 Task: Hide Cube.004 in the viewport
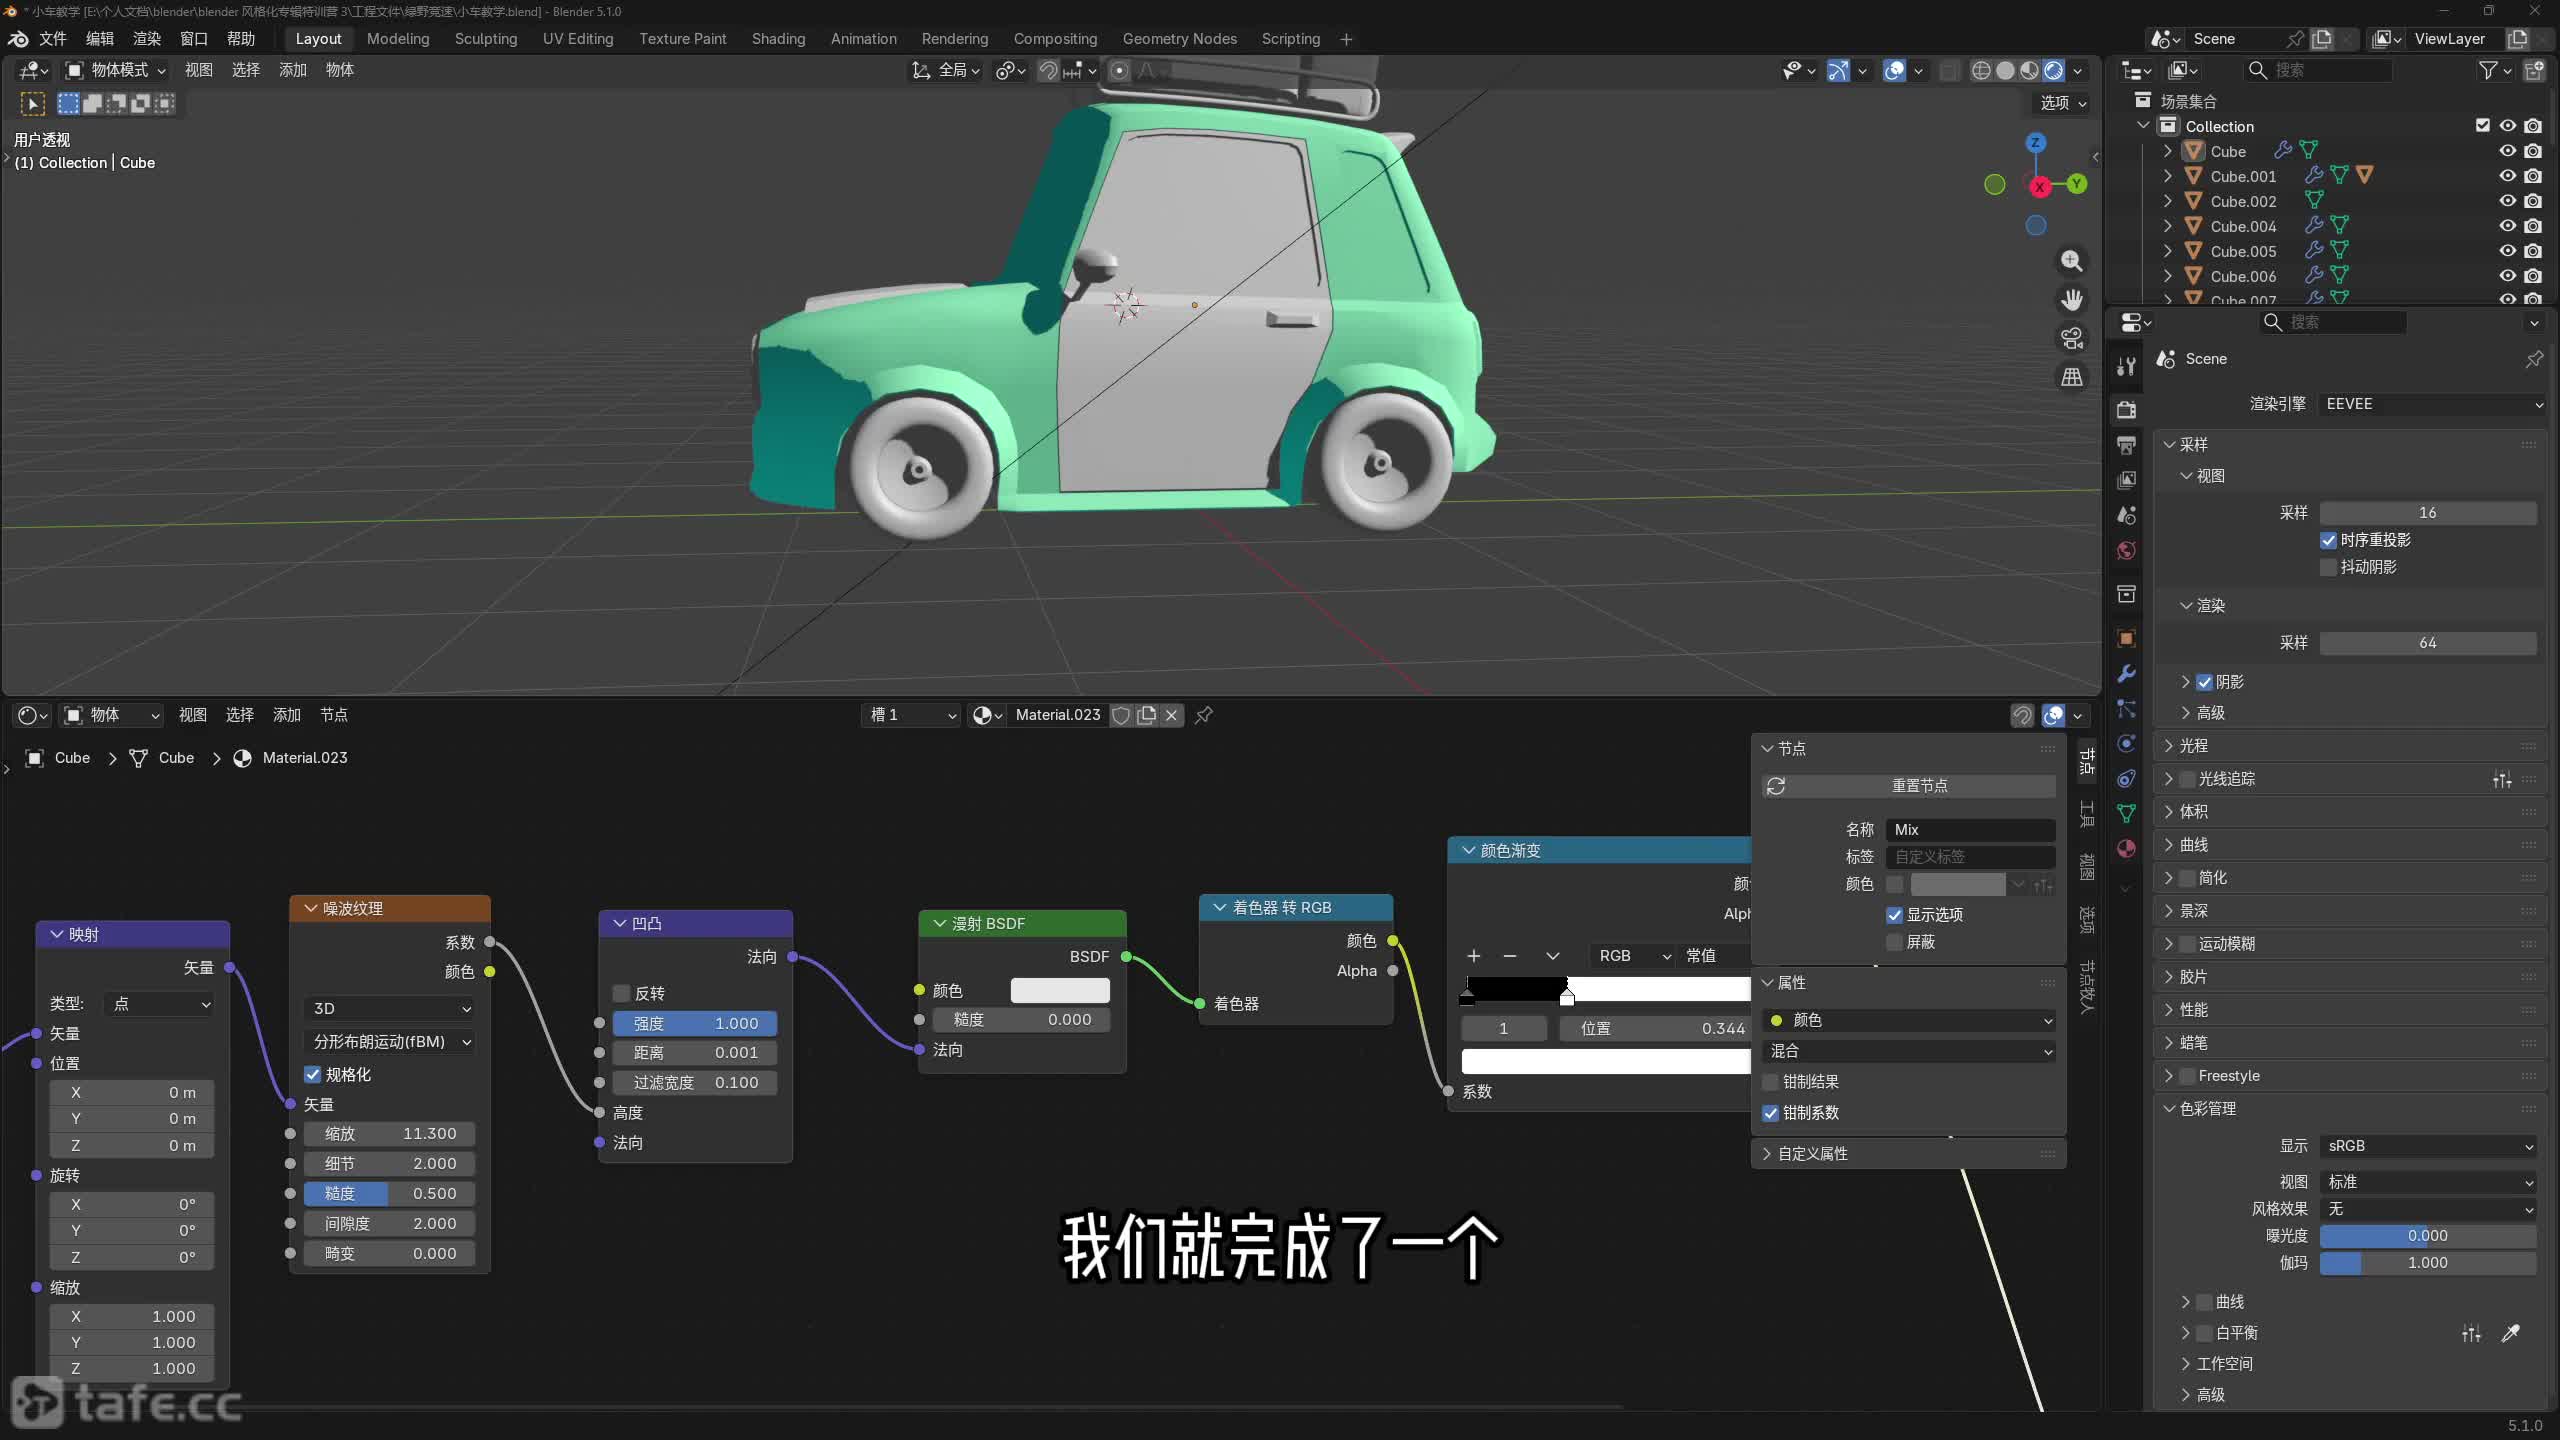(2508, 226)
